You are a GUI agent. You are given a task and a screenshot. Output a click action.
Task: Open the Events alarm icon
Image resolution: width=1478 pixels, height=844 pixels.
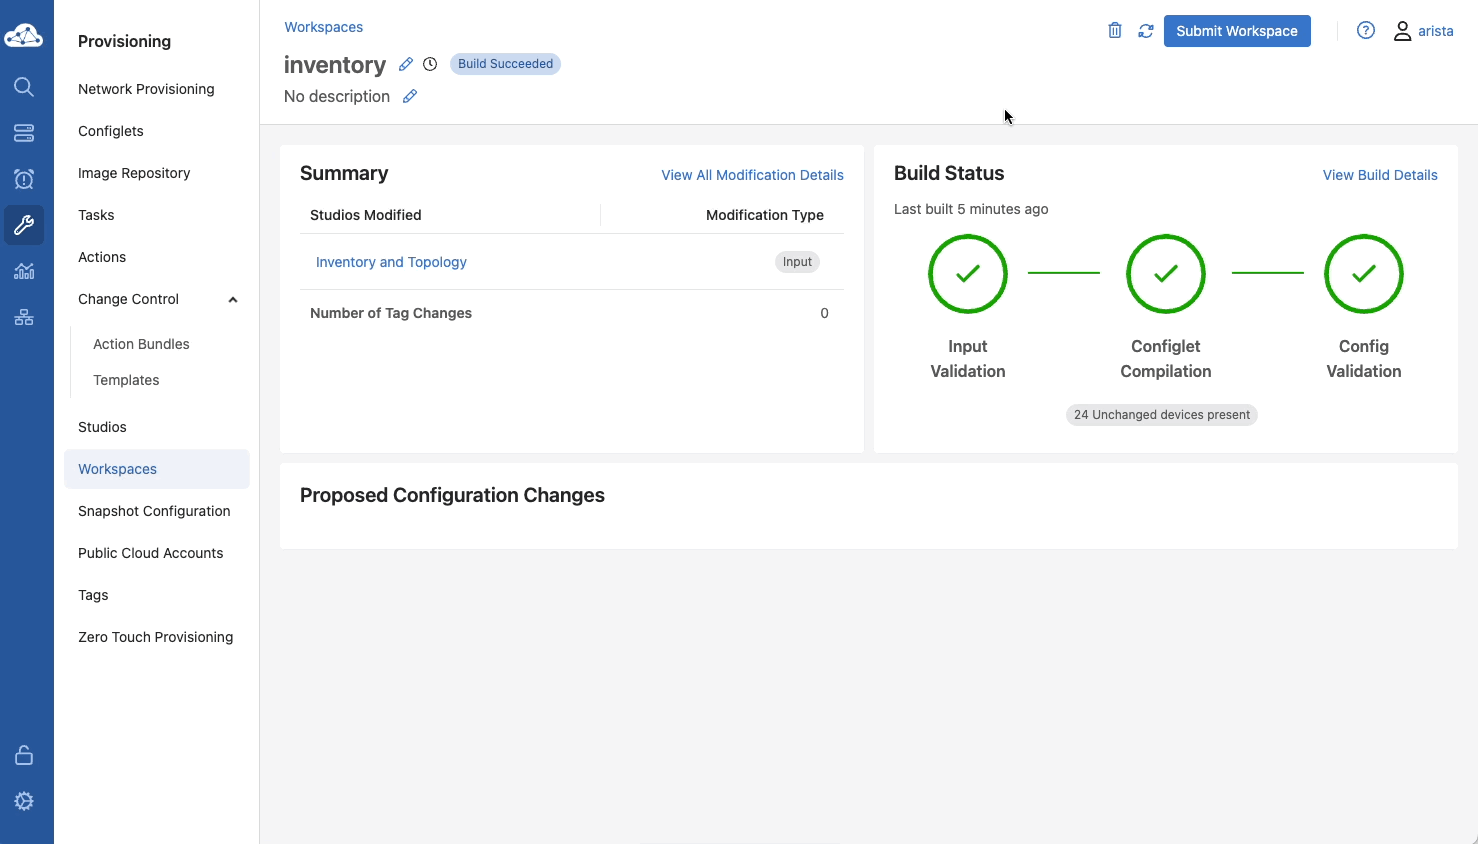click(24, 179)
